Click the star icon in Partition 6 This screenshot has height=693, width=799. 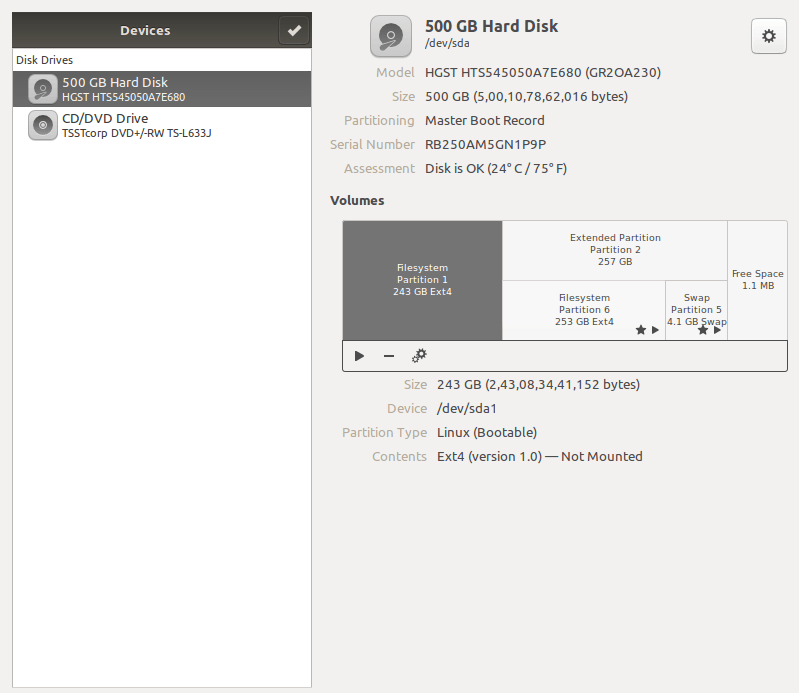point(641,330)
